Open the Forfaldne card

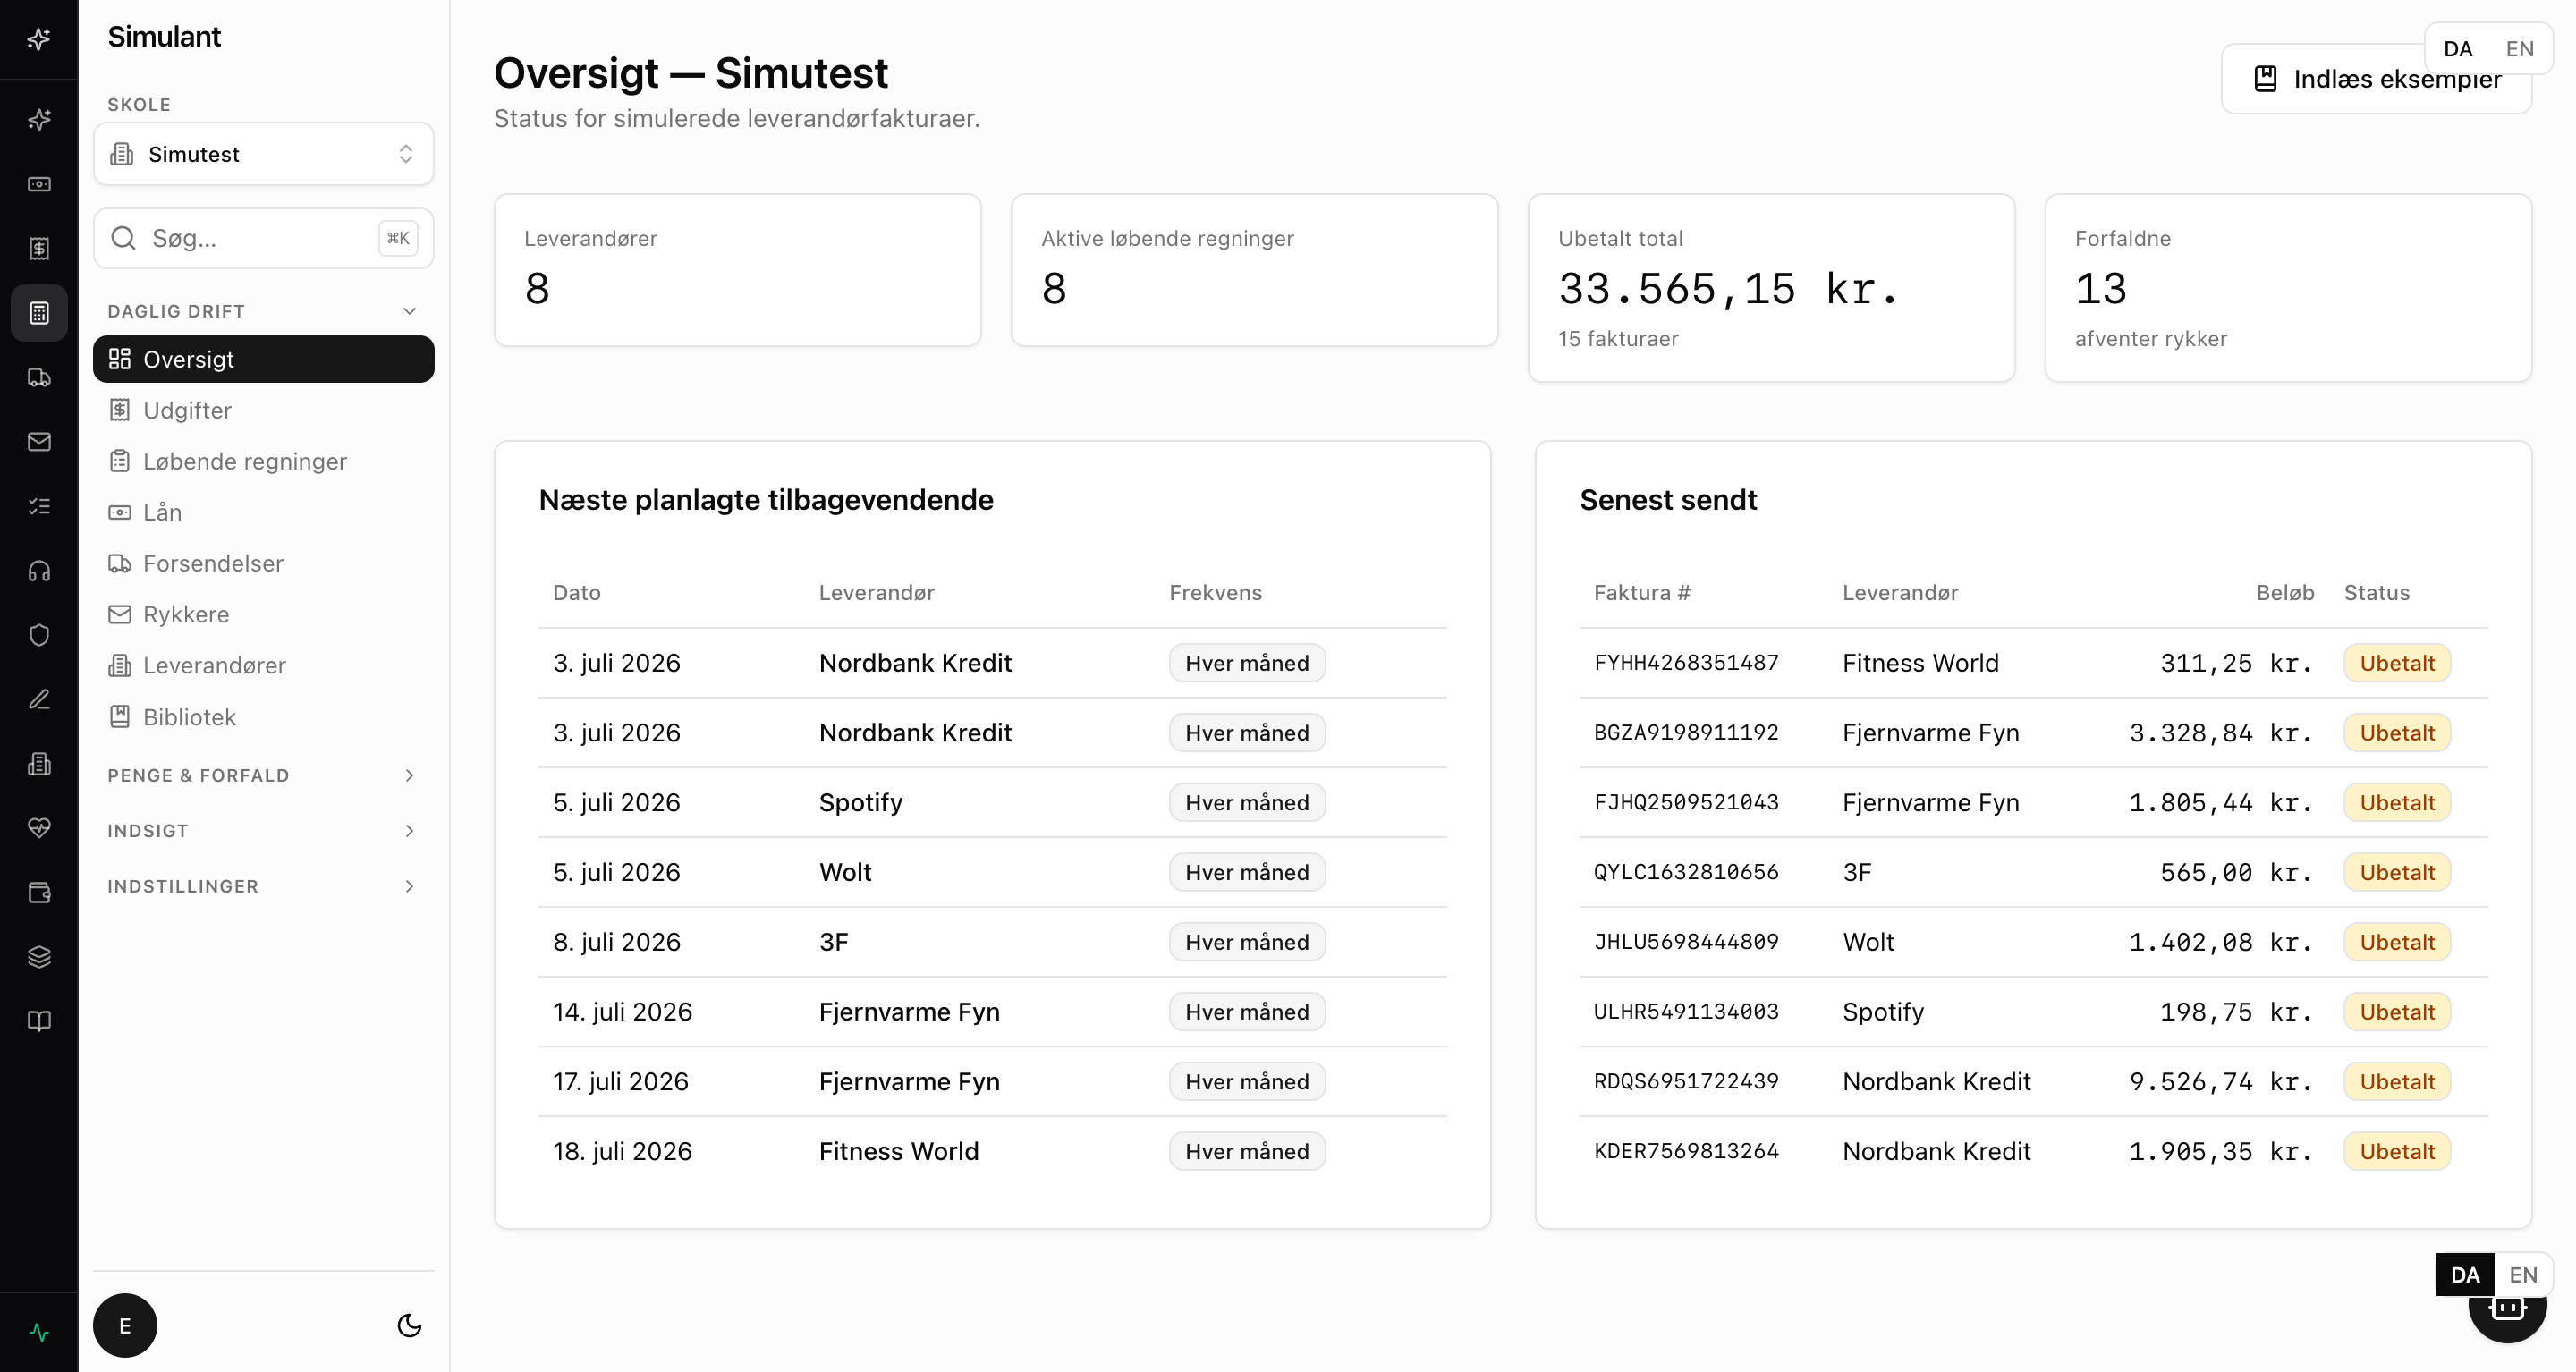click(x=2288, y=288)
